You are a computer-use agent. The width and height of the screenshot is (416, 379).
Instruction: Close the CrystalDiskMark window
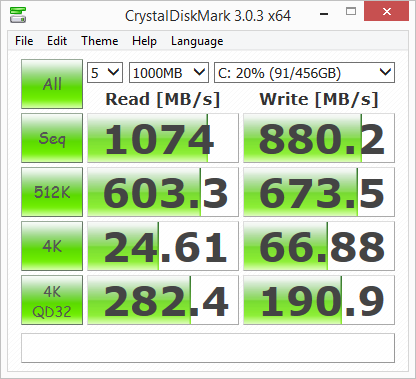click(387, 11)
